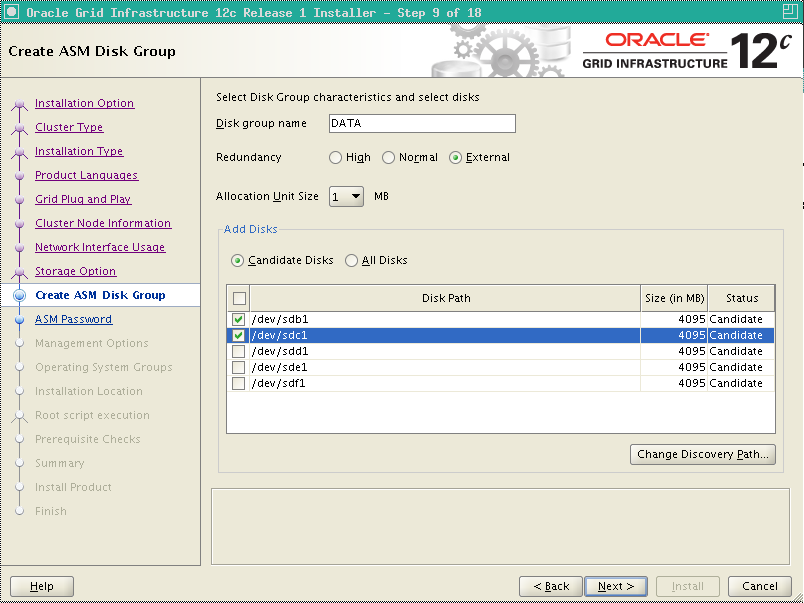Select the /dev/sdd1 disk path row
The height and width of the screenshot is (603, 804).
(445, 351)
